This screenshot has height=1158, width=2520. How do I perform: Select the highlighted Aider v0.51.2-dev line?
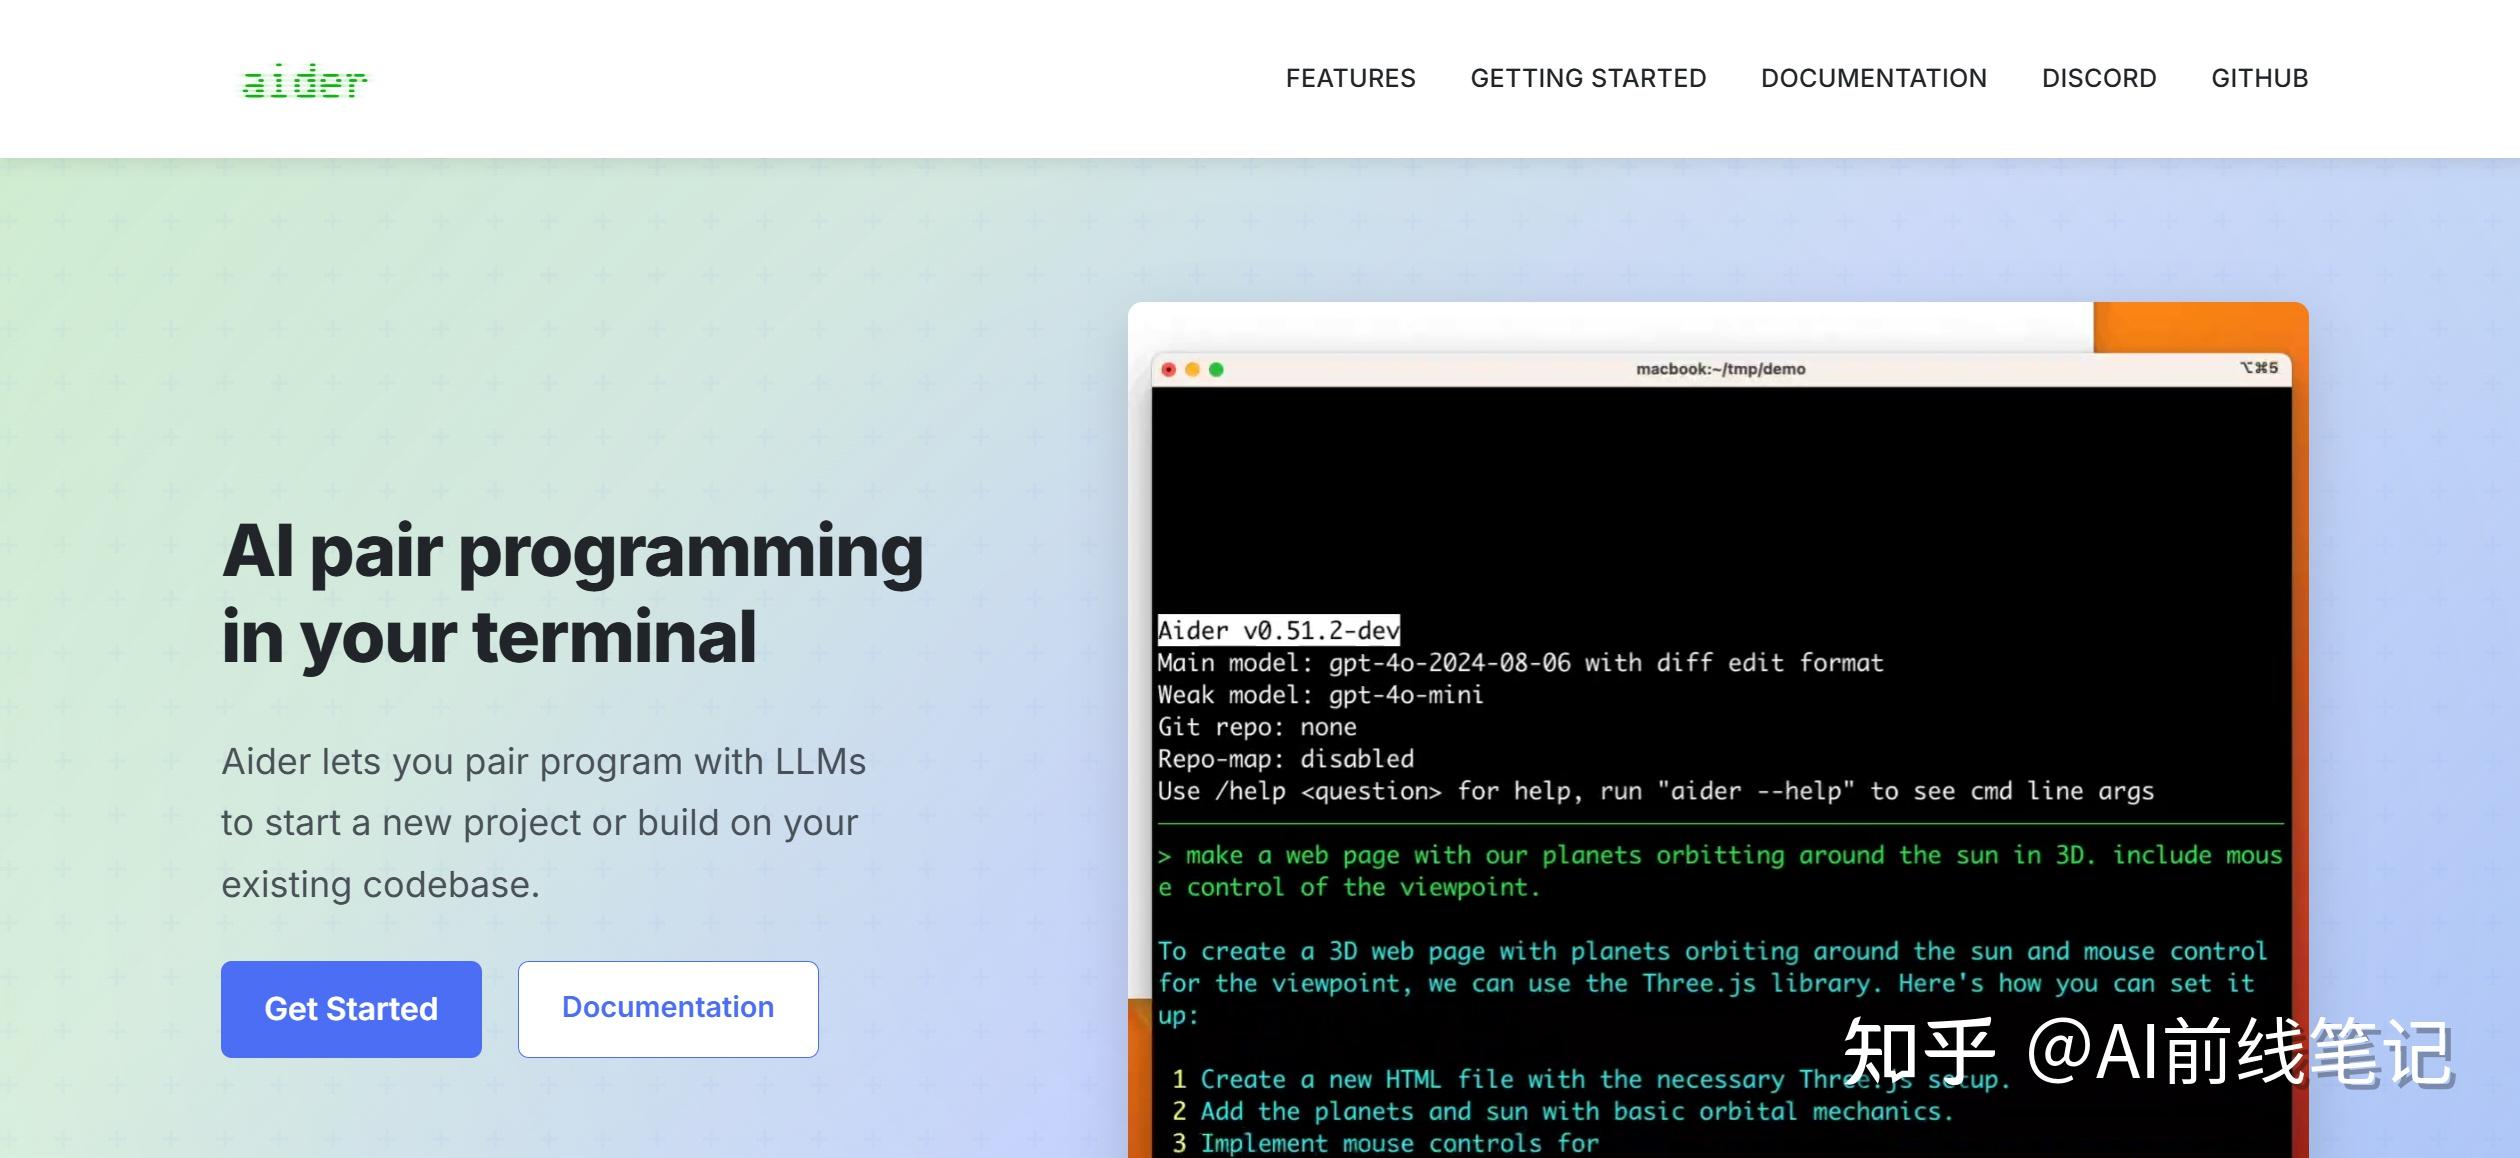tap(1278, 630)
